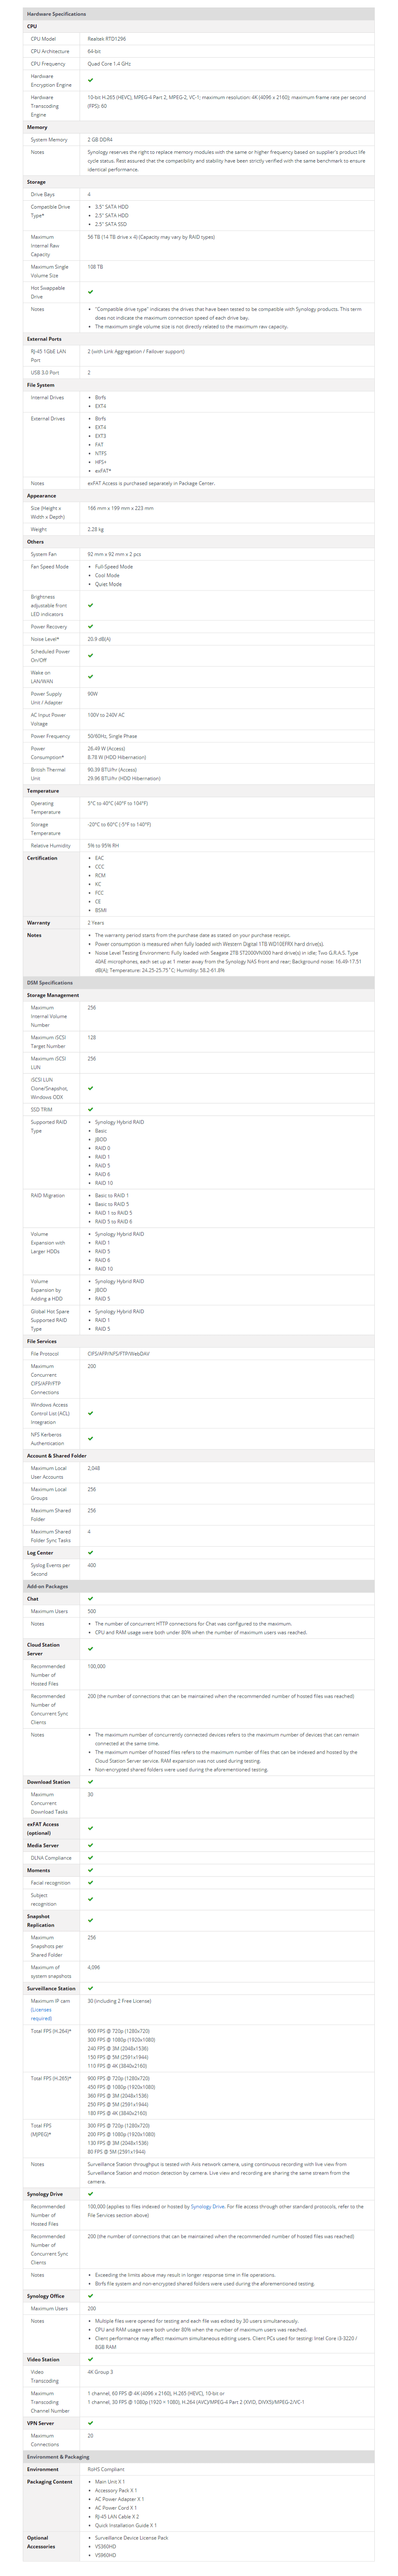
Task: Click the Video Transcoding 4K Group 3 value
Action: (x=100, y=2372)
